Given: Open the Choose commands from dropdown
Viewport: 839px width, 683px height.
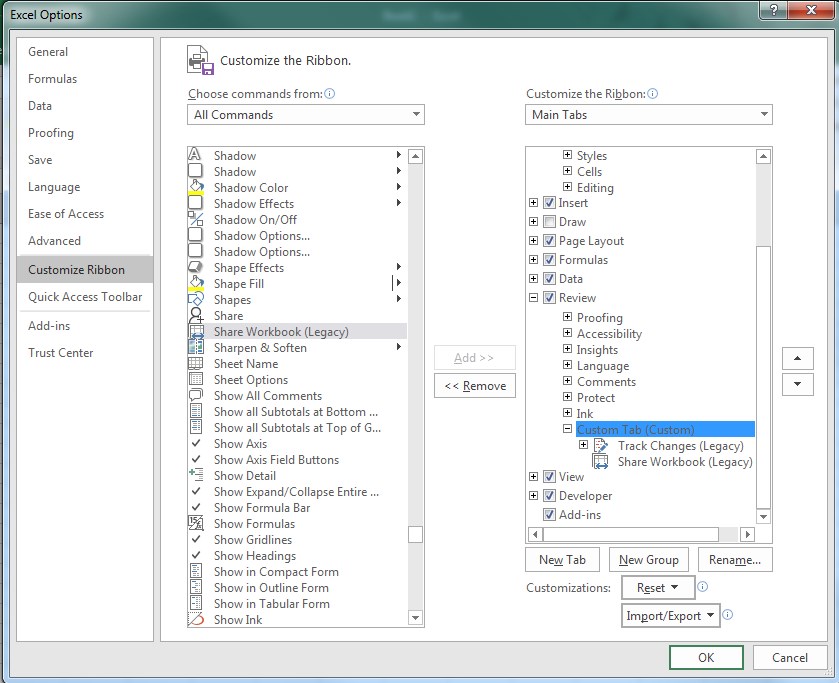Looking at the screenshot, I should (306, 115).
